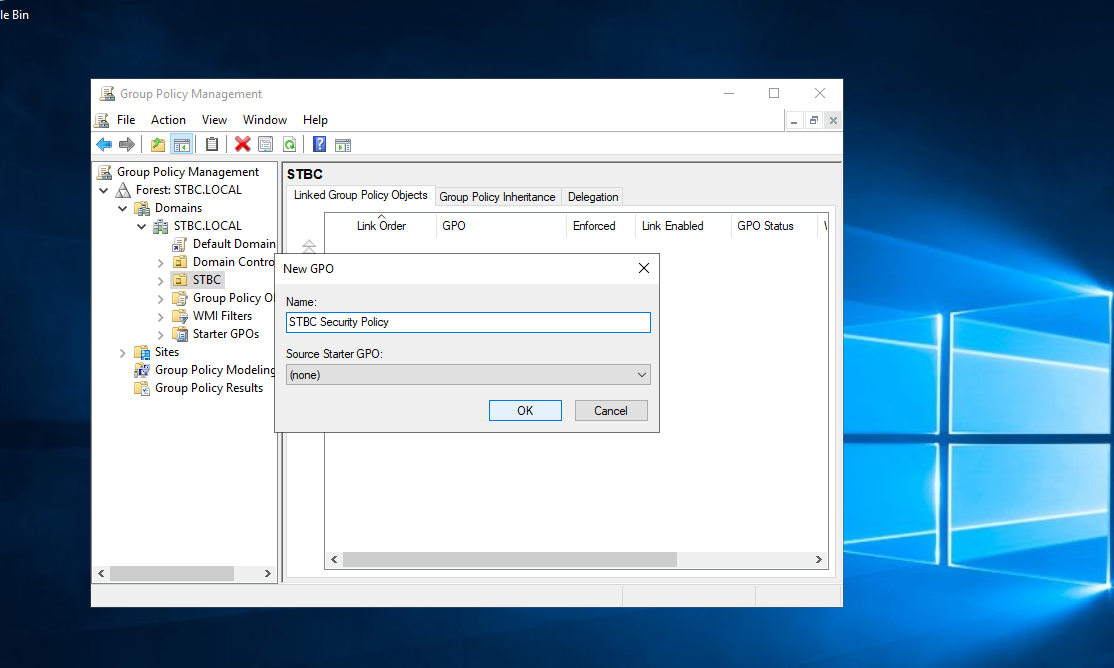The width and height of the screenshot is (1114, 668).
Task: Collapse the Forest: STBC.LOCAL node
Action: (x=104, y=190)
